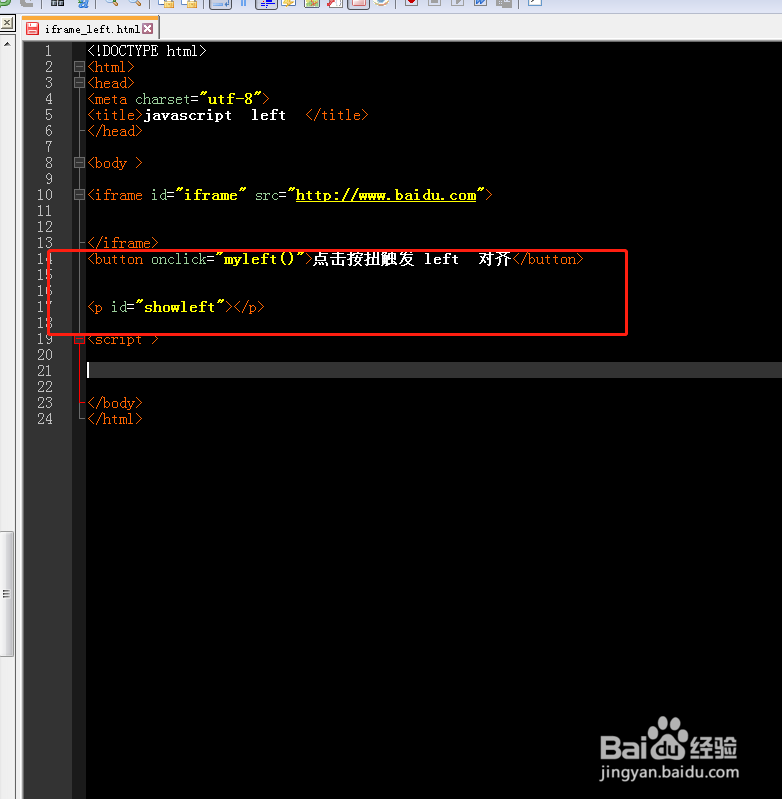782x799 pixels.
Task: Place cursor on highlighted line 21
Action: click(434, 370)
